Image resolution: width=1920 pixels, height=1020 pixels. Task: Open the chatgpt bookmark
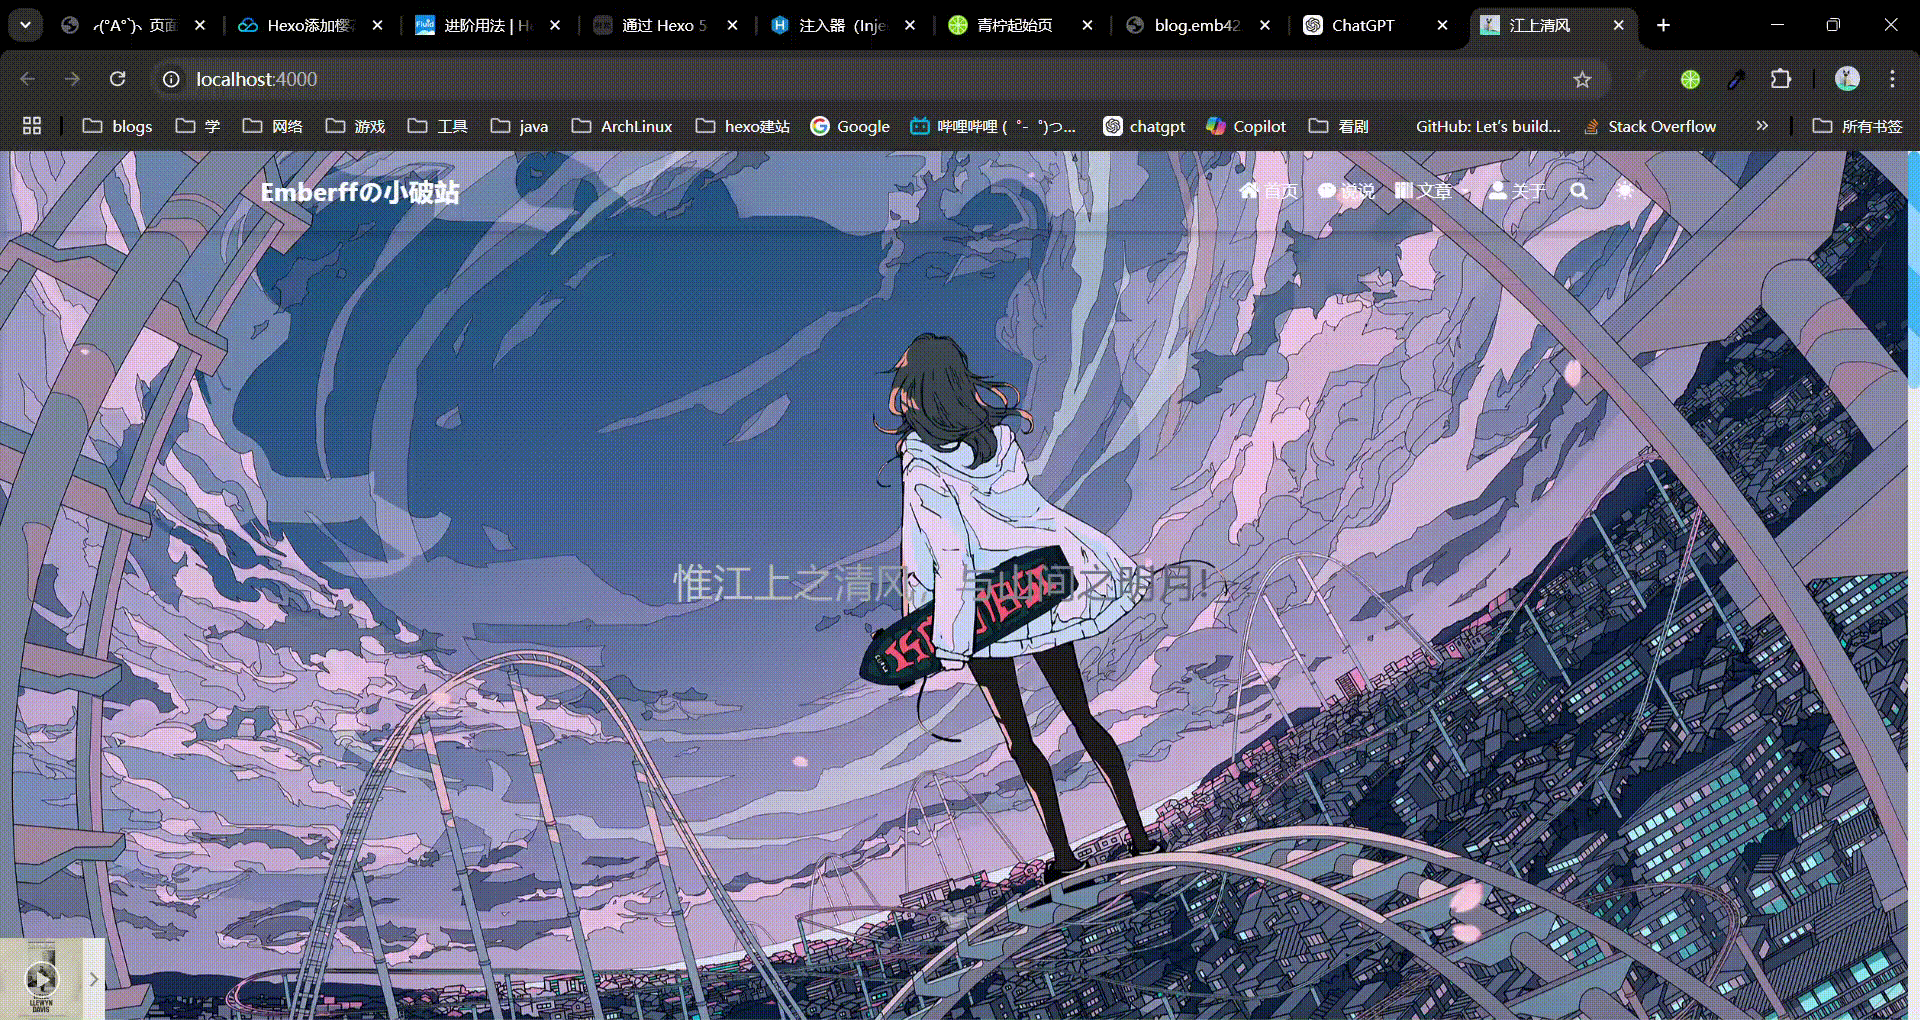coord(1145,126)
